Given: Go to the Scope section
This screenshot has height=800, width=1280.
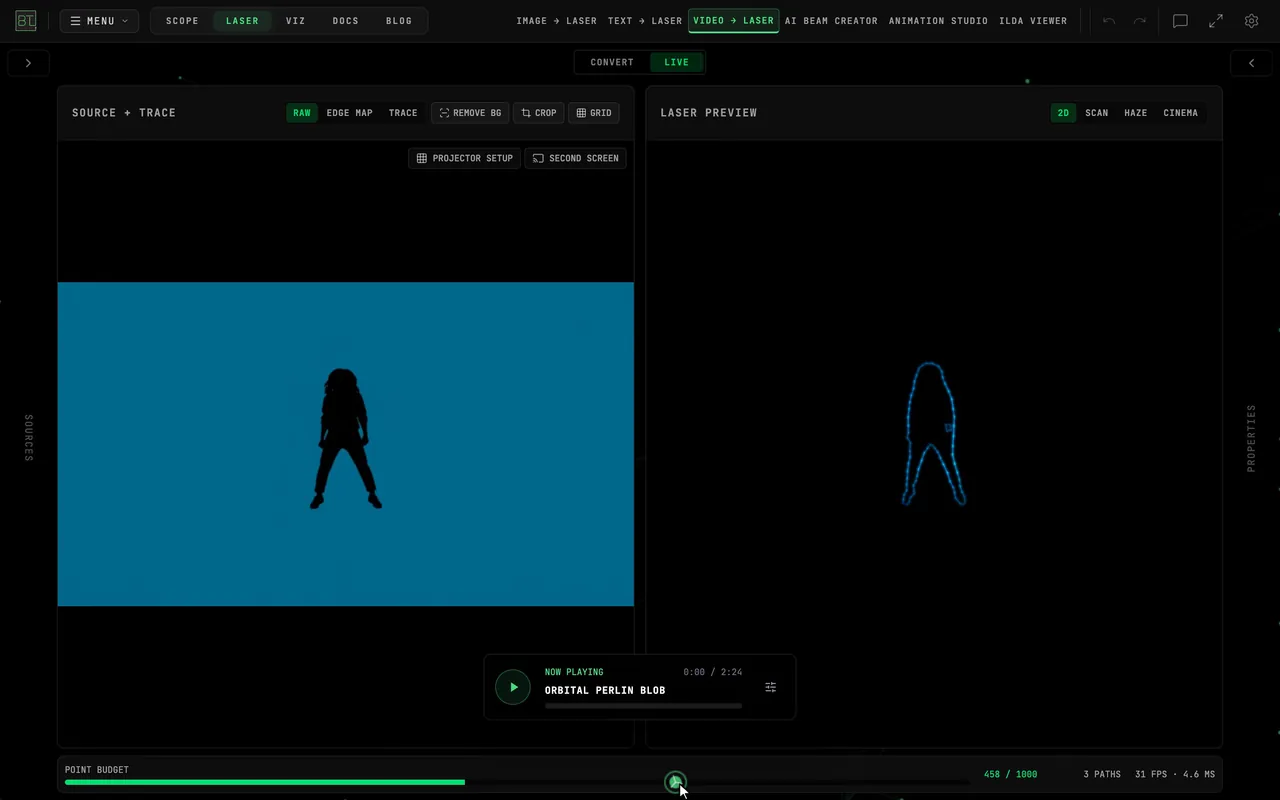Looking at the screenshot, I should point(182,21).
